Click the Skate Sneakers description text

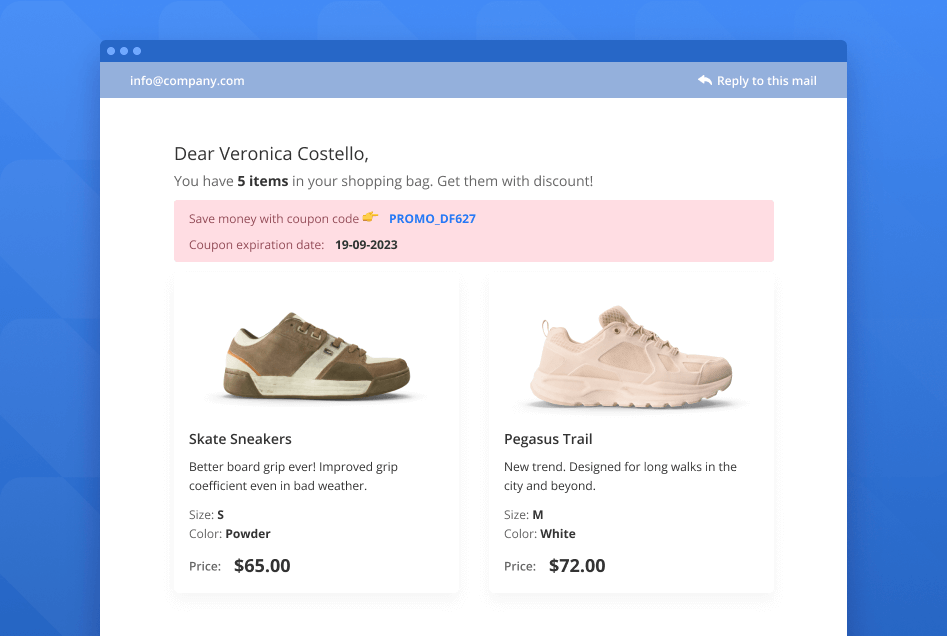(x=293, y=476)
